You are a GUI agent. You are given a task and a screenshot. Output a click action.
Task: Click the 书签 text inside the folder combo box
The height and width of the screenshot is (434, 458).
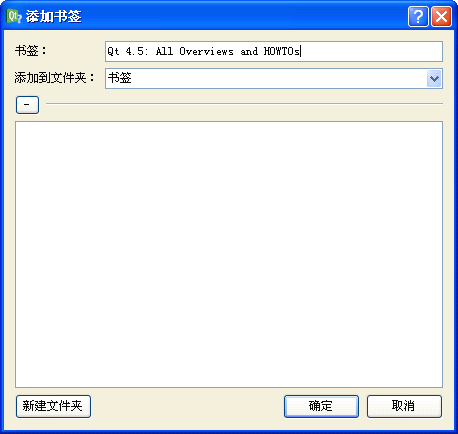119,78
